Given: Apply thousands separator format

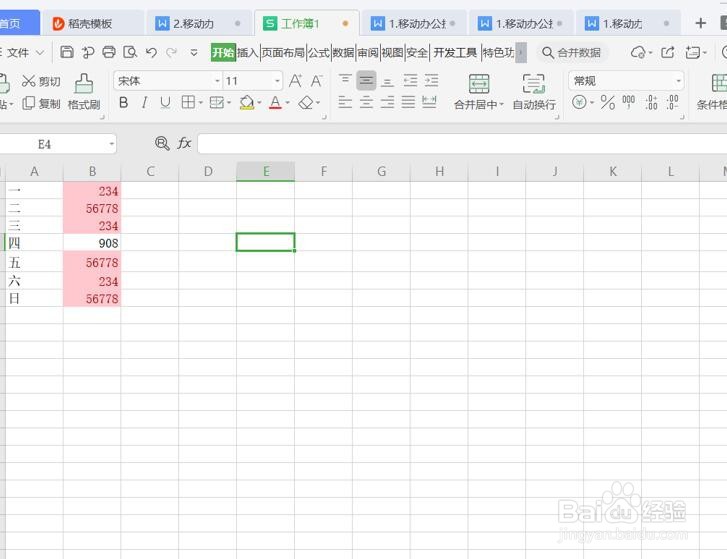Looking at the screenshot, I should (x=629, y=102).
